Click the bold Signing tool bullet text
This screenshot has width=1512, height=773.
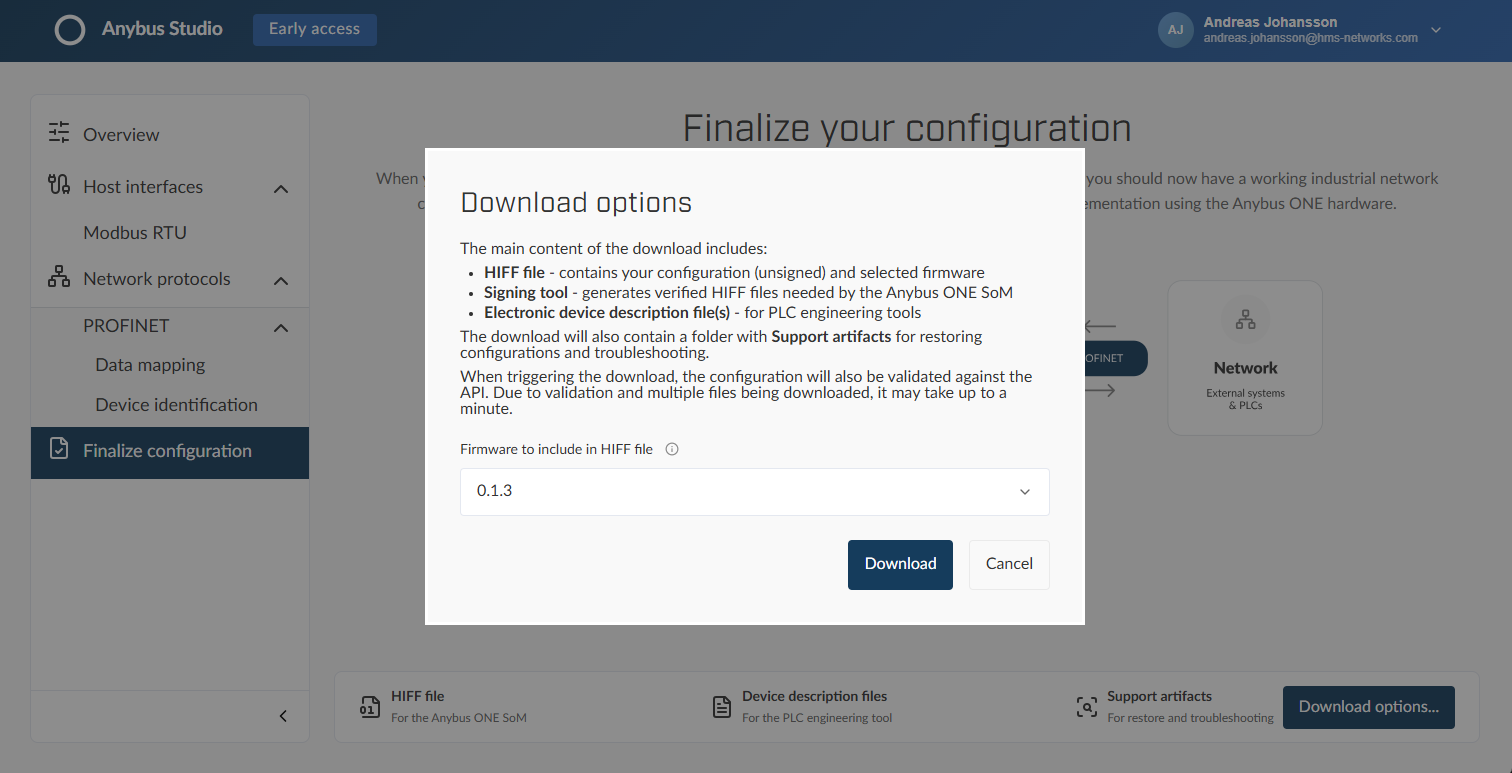[526, 292]
